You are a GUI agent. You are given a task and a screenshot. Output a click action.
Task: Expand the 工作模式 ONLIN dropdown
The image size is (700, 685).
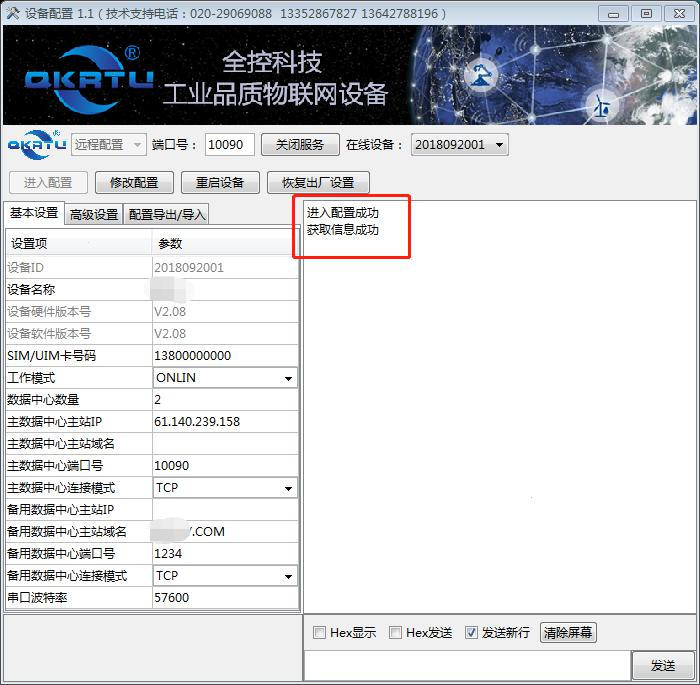pyautogui.click(x=225, y=378)
